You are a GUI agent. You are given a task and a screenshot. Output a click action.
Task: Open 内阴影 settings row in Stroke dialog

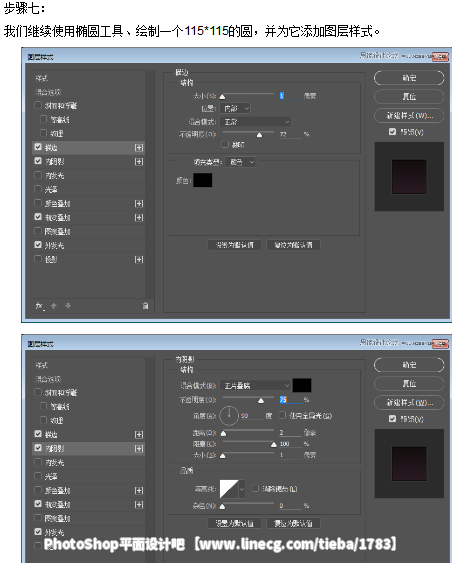[88, 162]
